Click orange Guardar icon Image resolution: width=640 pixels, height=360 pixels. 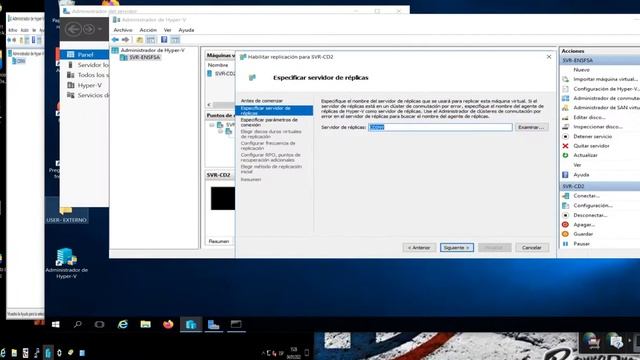click(565, 234)
